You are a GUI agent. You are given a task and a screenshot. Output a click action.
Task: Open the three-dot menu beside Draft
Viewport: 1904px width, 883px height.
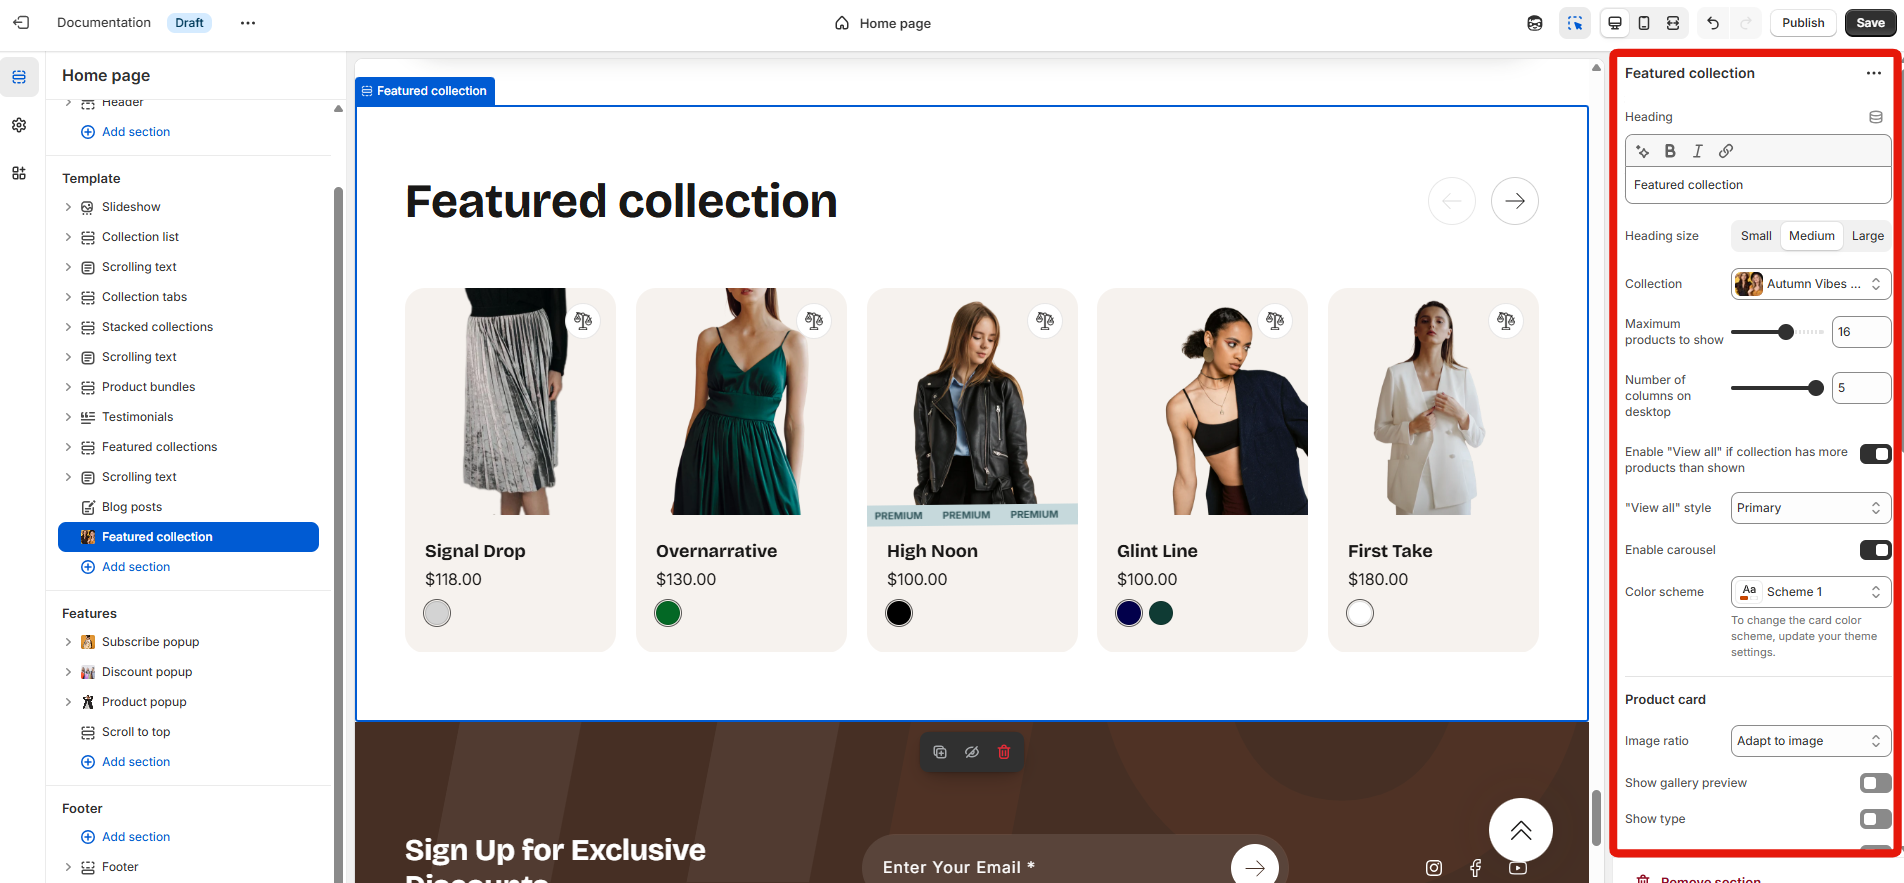tap(248, 23)
